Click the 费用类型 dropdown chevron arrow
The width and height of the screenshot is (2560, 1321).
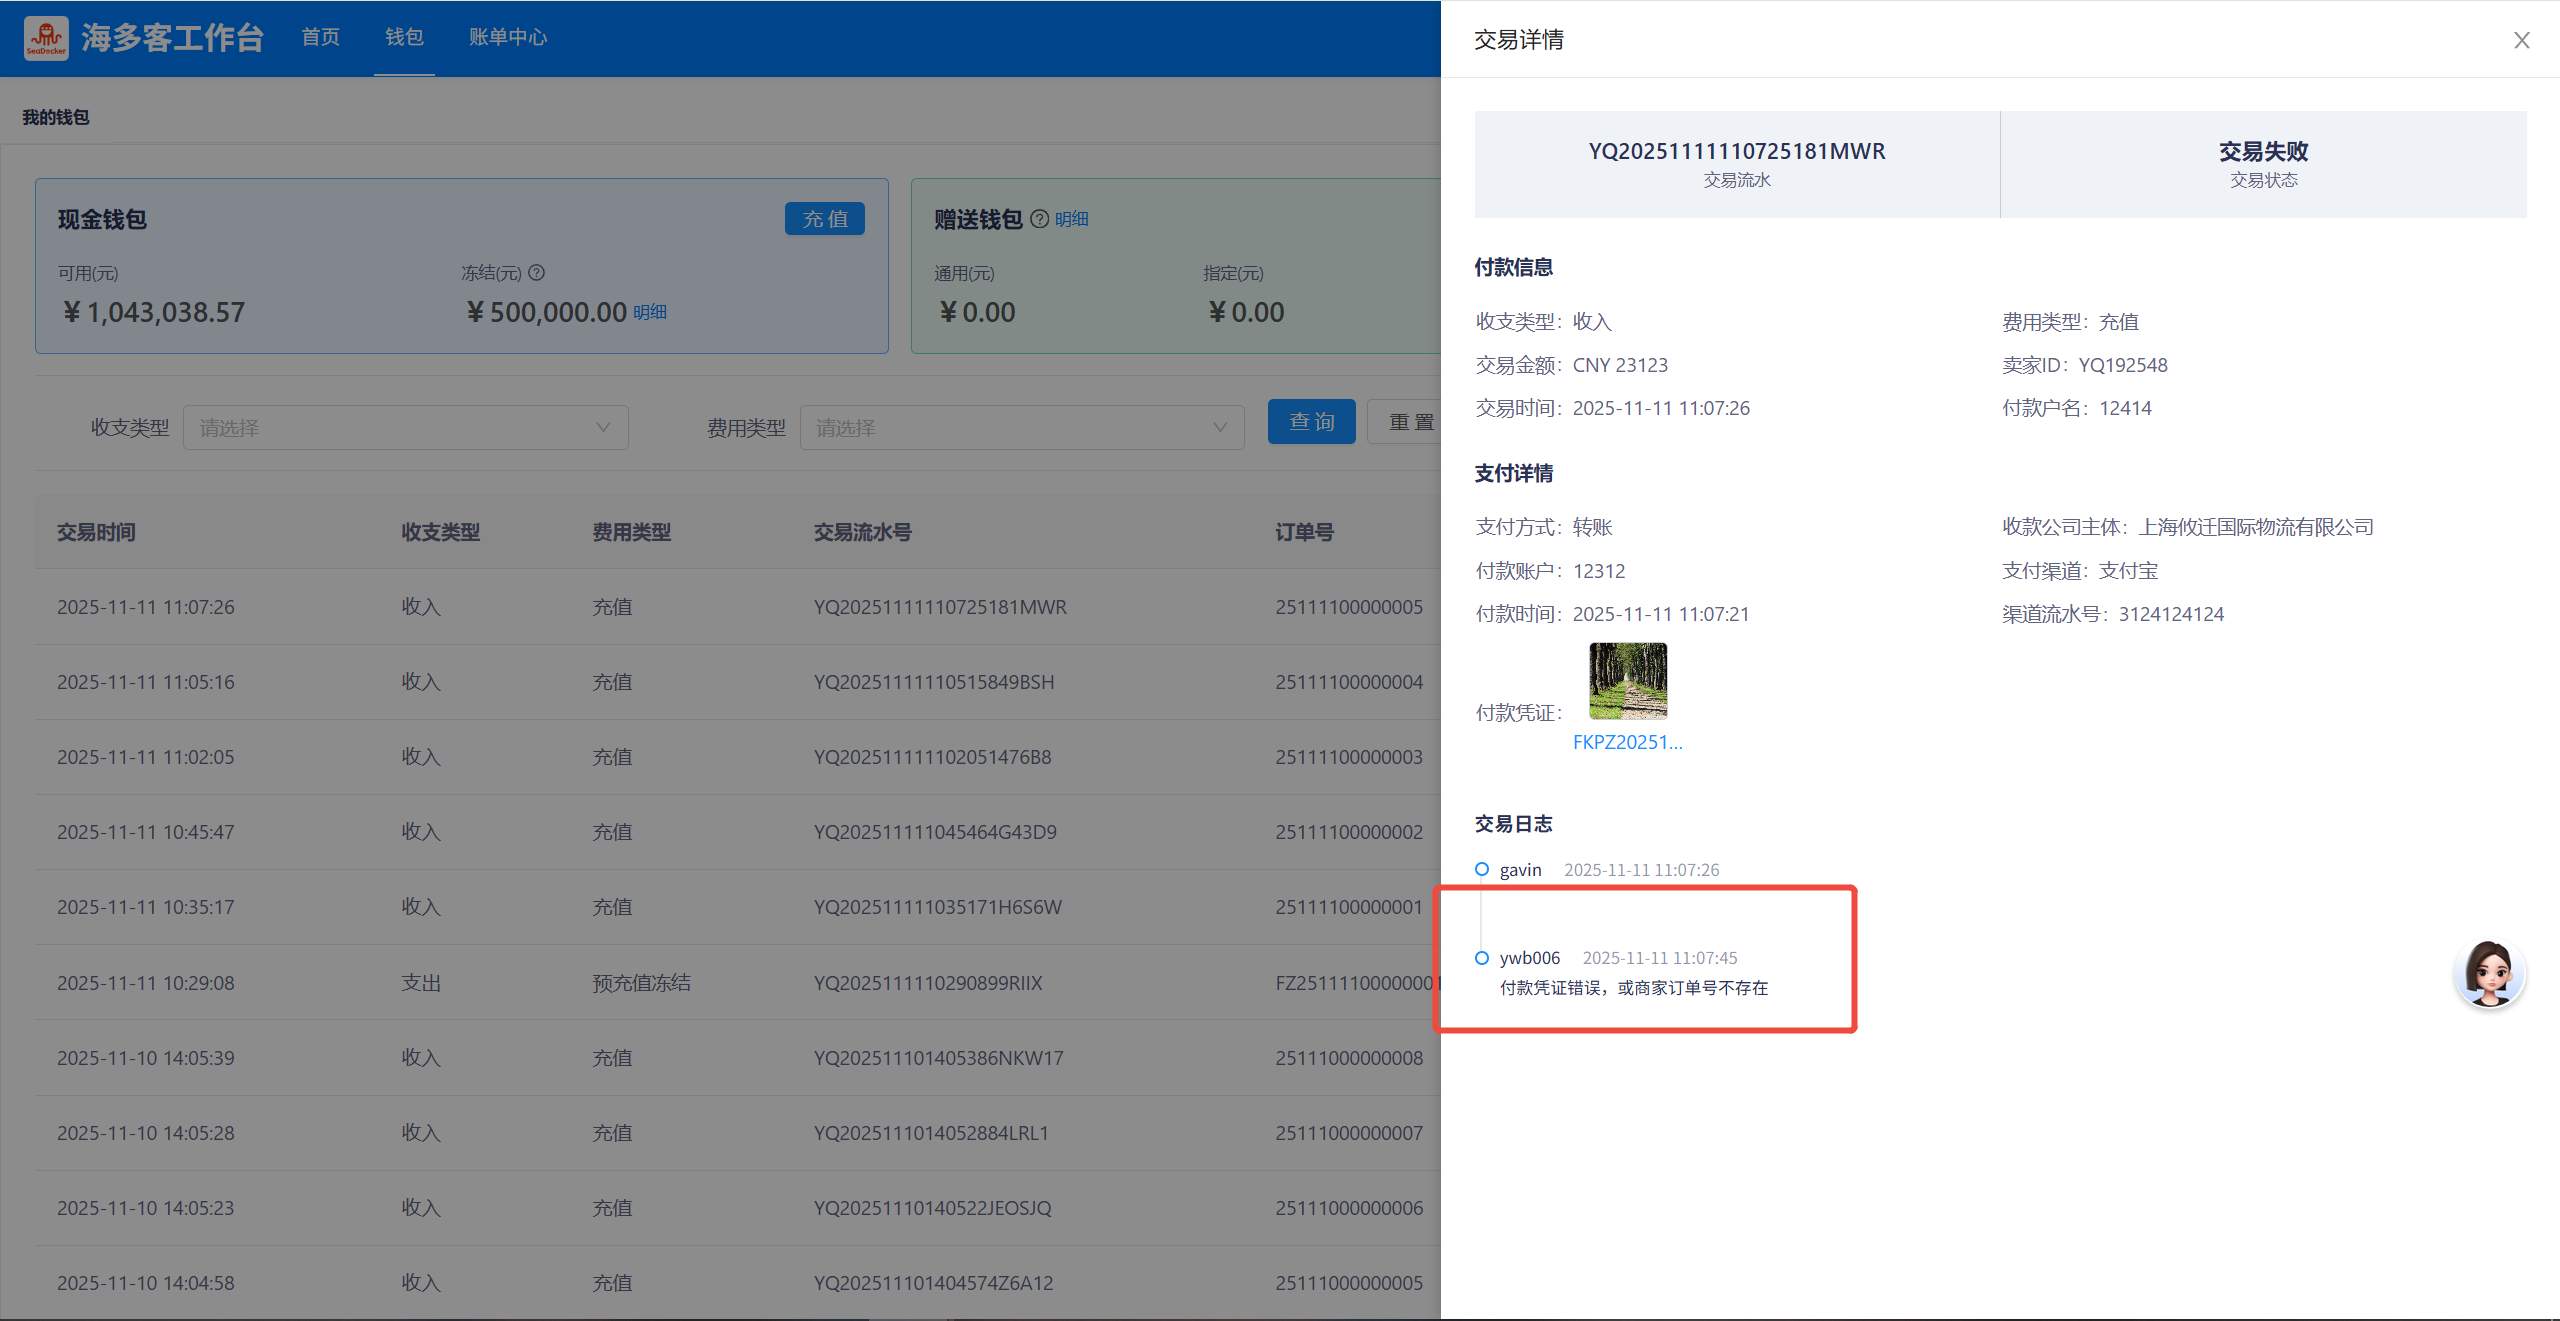[1220, 428]
